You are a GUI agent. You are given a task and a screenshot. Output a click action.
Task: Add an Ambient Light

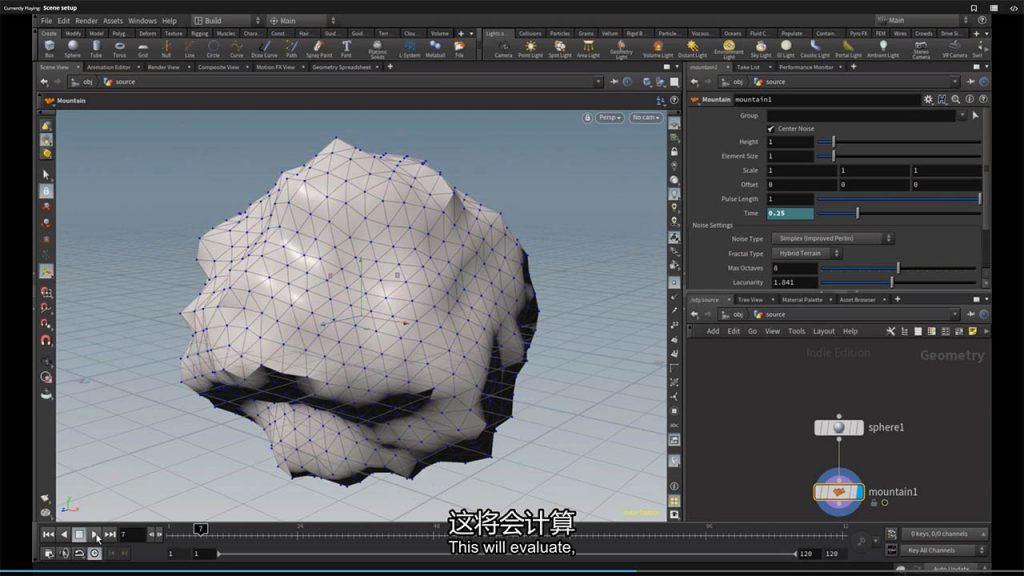click(x=883, y=48)
